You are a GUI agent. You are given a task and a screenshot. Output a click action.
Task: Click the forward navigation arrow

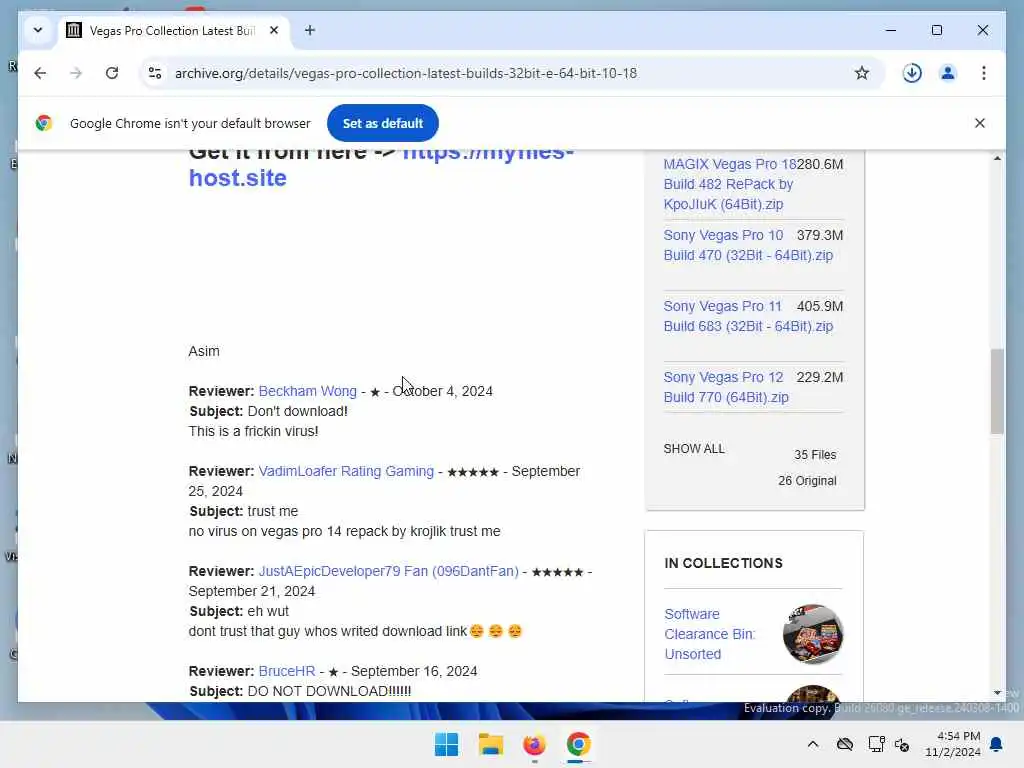pos(76,73)
